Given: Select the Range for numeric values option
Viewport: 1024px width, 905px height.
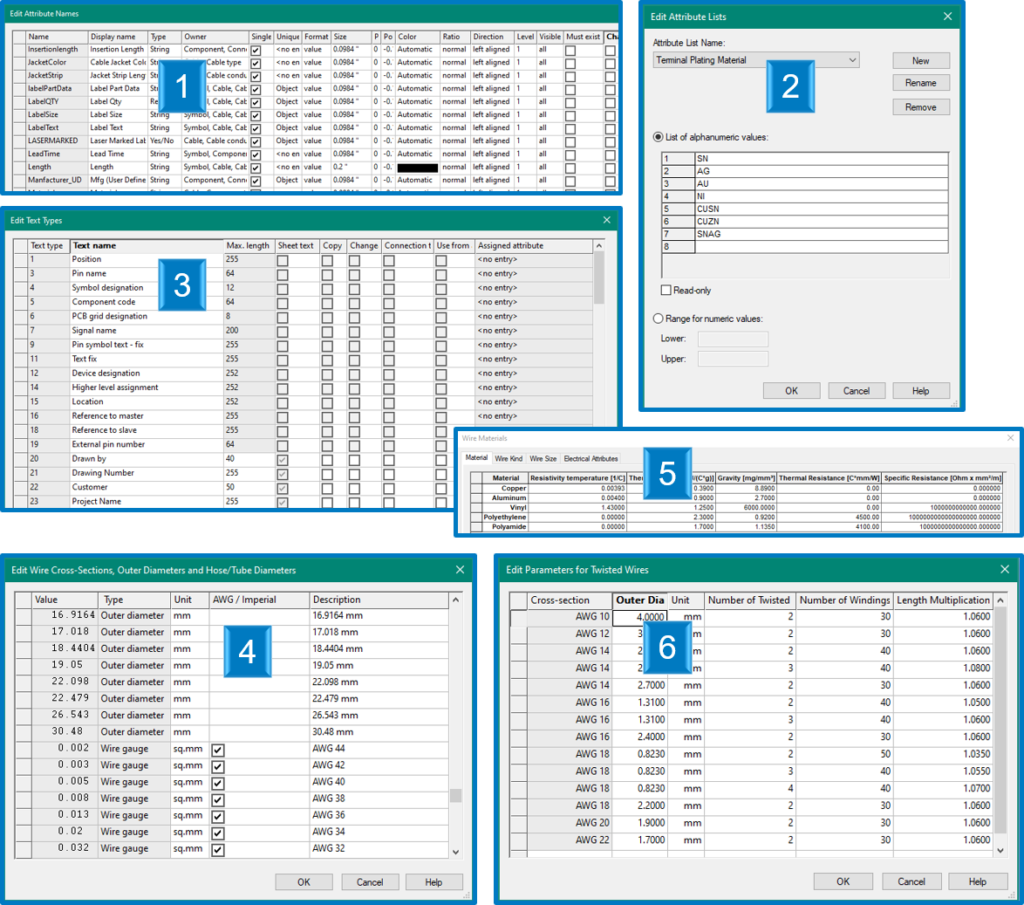Looking at the screenshot, I should pyautogui.click(x=658, y=318).
